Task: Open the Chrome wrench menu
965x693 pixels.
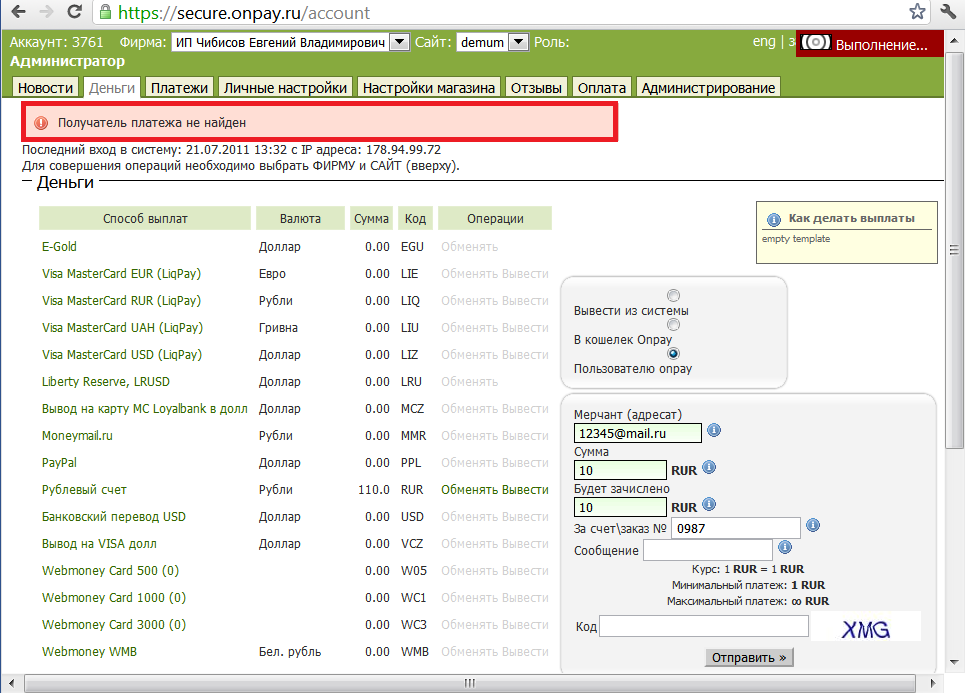Action: [x=948, y=13]
